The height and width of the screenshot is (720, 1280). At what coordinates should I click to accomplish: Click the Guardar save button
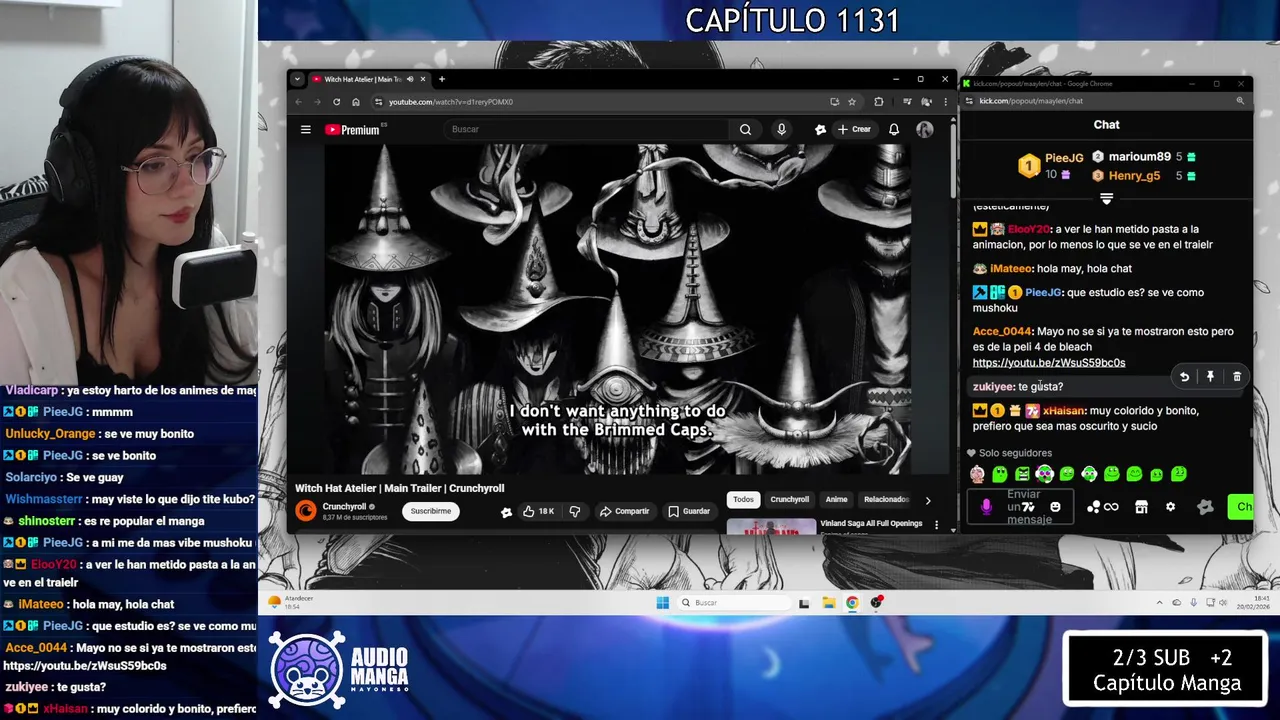(689, 511)
